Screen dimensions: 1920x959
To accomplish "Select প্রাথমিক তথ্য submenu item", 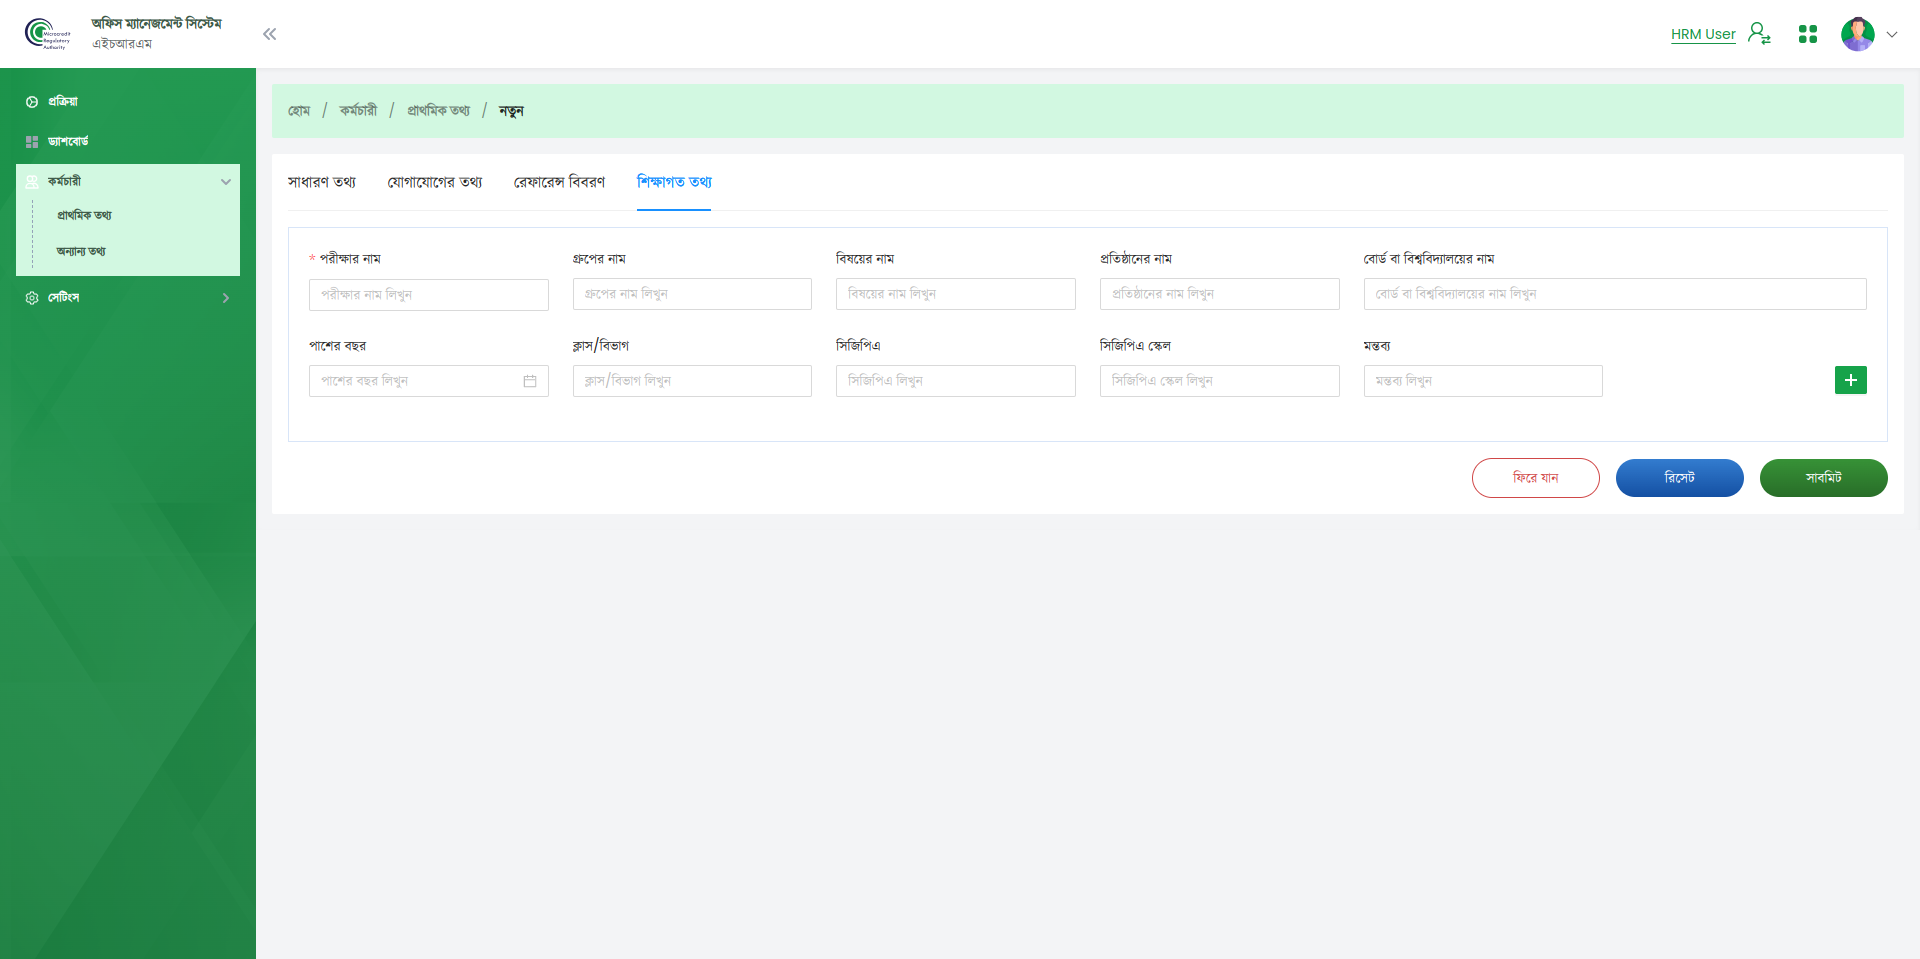I will coord(84,215).
